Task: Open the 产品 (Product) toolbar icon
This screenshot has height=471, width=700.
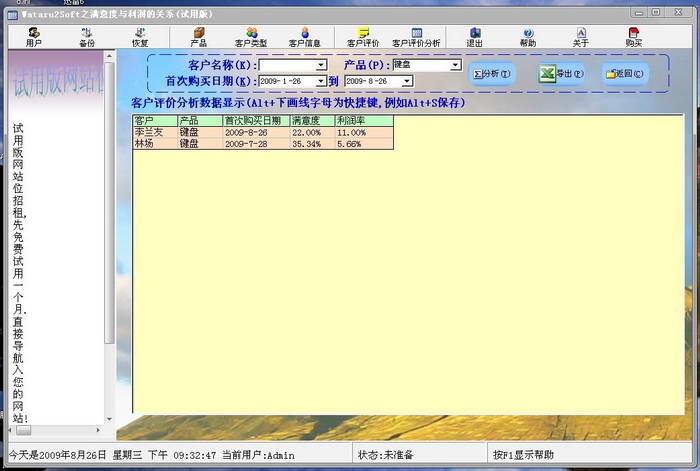Action: click(x=198, y=37)
